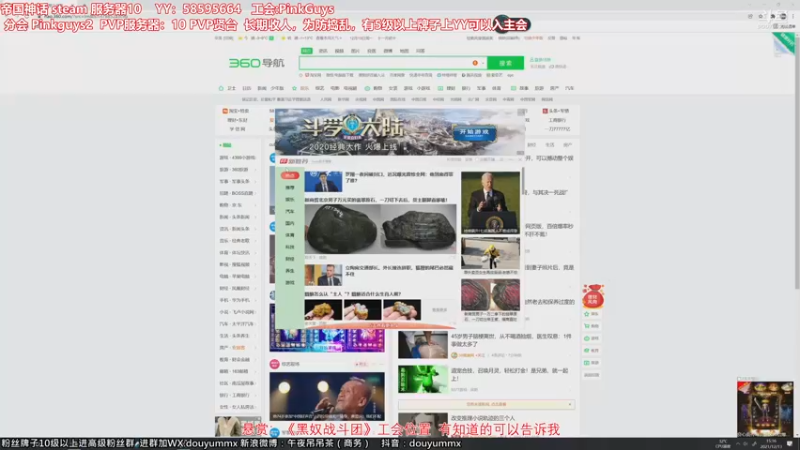Screen dimensions: 800x450
Task: Open 游戏·4399小游戏 in left sidebar
Action: (237, 158)
